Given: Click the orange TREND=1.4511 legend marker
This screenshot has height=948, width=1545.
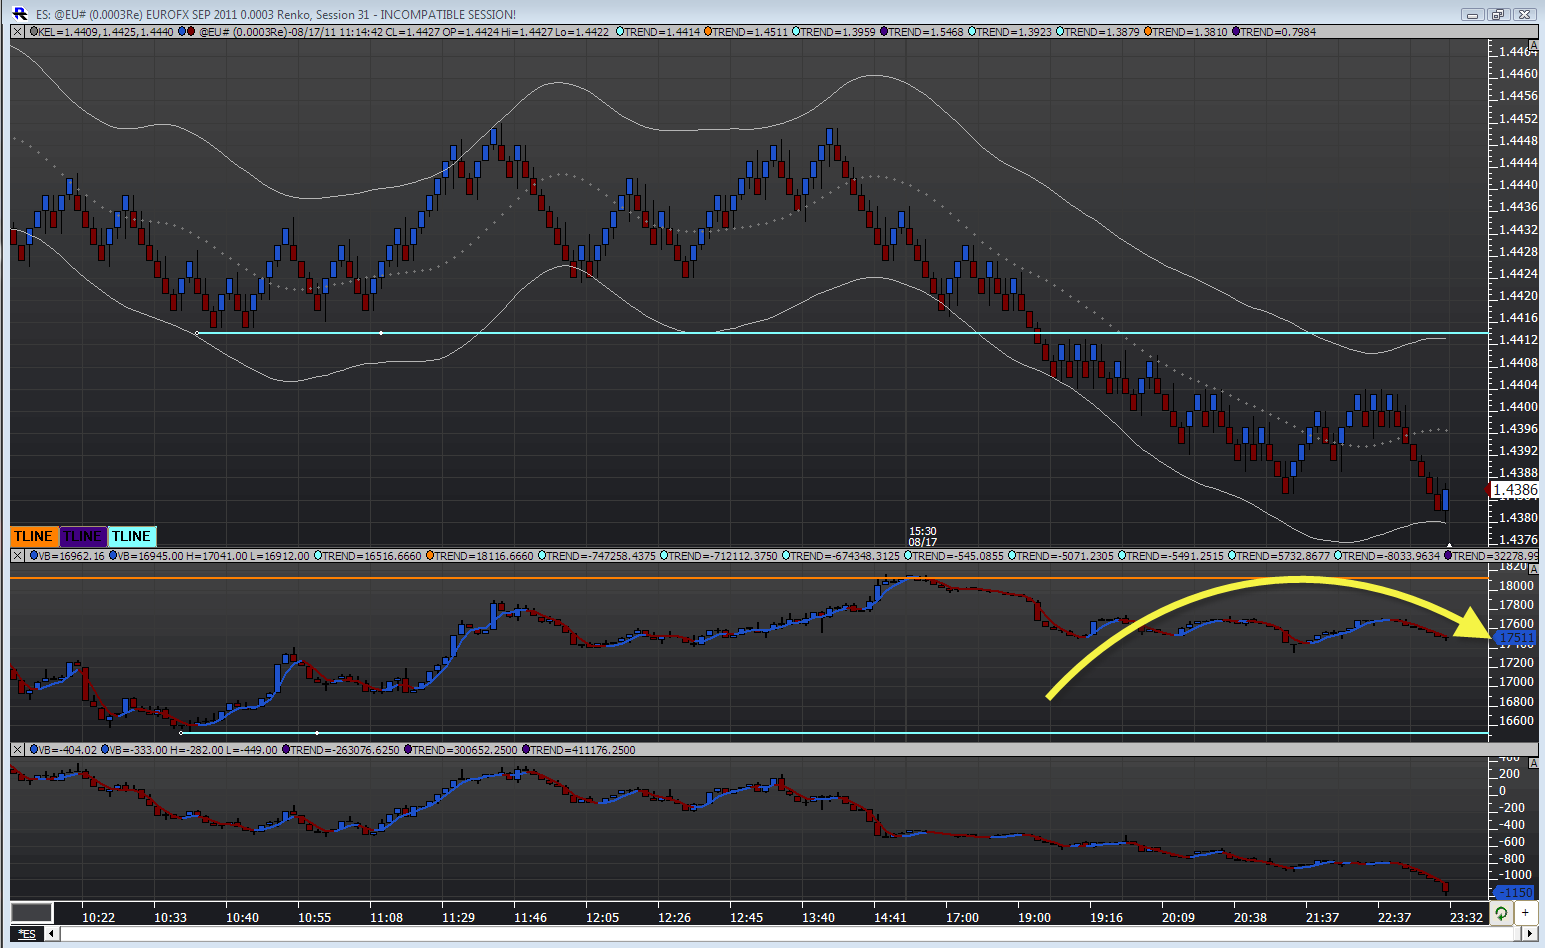Looking at the screenshot, I should tap(708, 32).
